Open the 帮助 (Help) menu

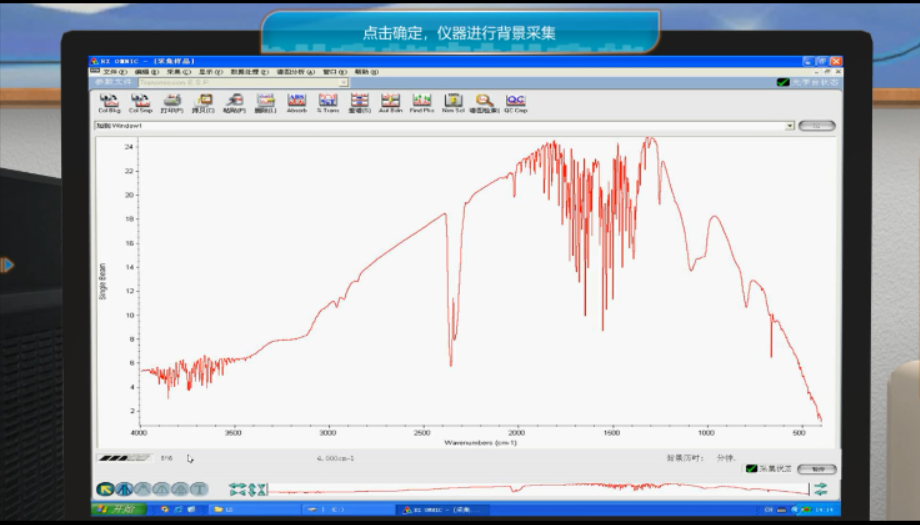tap(360, 72)
